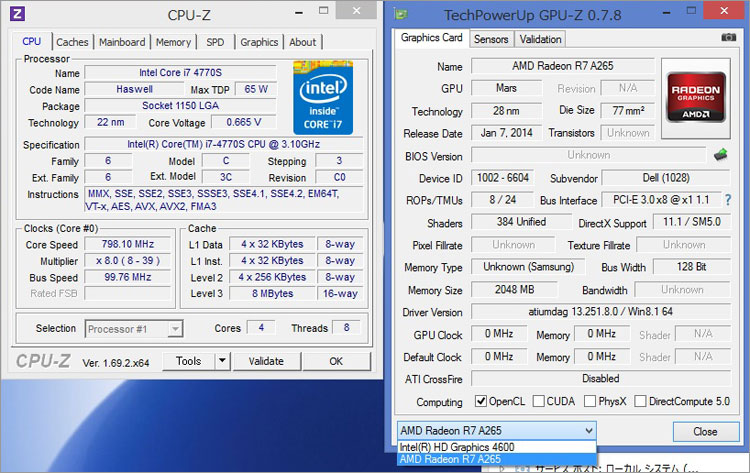Screen dimensions: 750x473
Task: Click the Radeon Graphics AMD logo
Action: point(696,99)
